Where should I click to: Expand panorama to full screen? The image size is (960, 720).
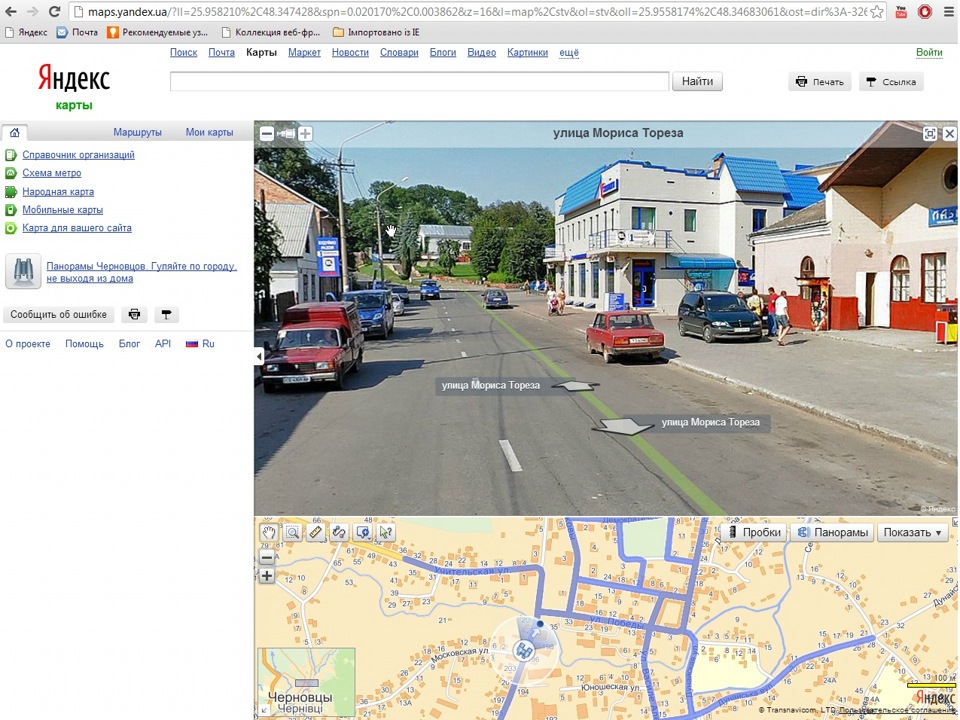(929, 133)
